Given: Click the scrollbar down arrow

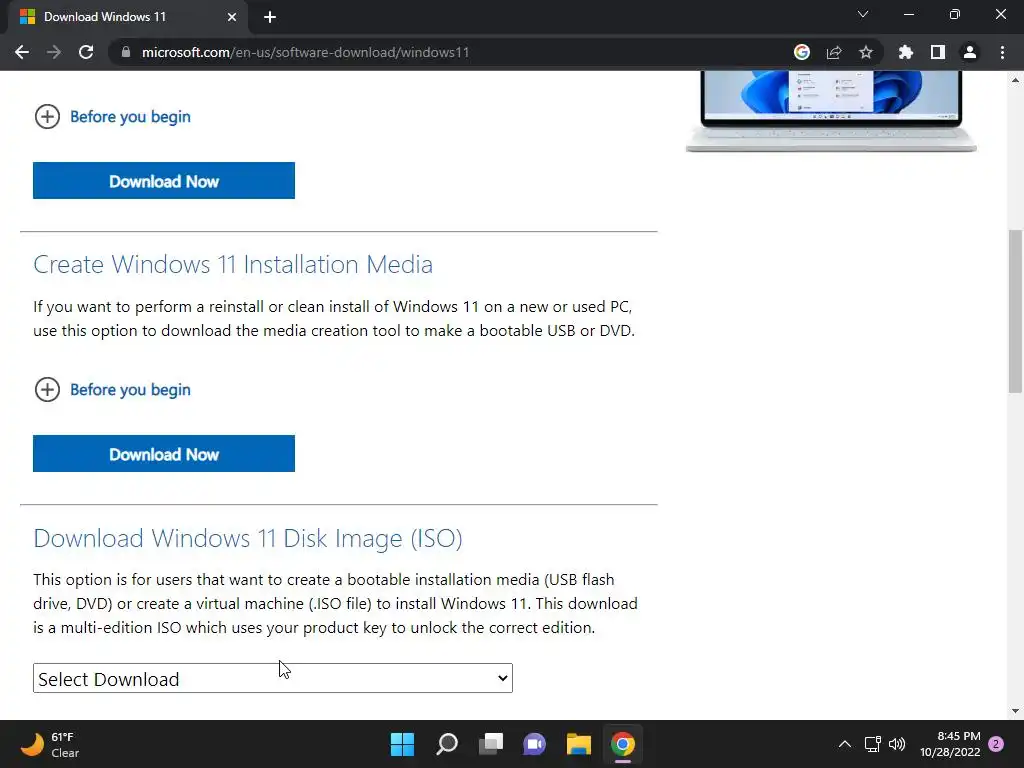Looking at the screenshot, I should point(1015,711).
